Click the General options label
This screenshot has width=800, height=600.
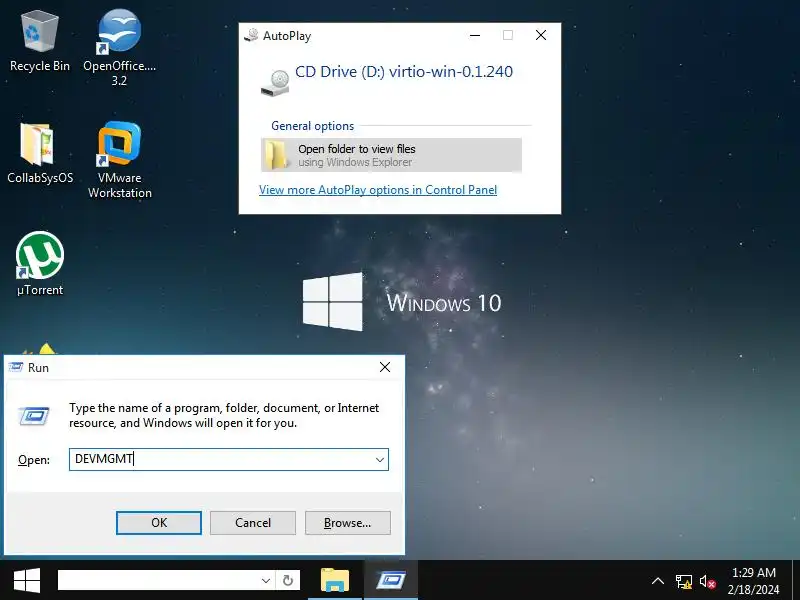click(312, 126)
